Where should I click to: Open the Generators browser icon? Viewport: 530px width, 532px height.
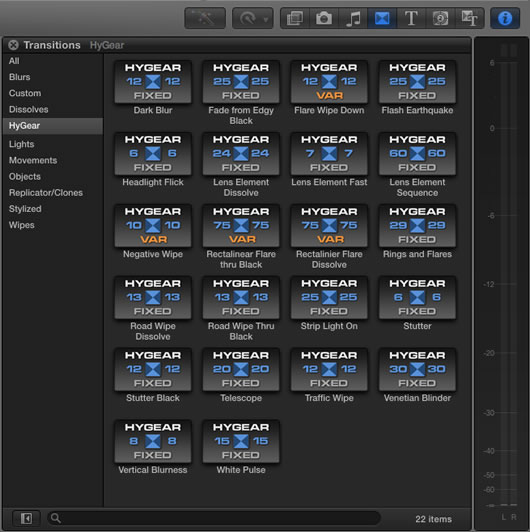tap(440, 18)
